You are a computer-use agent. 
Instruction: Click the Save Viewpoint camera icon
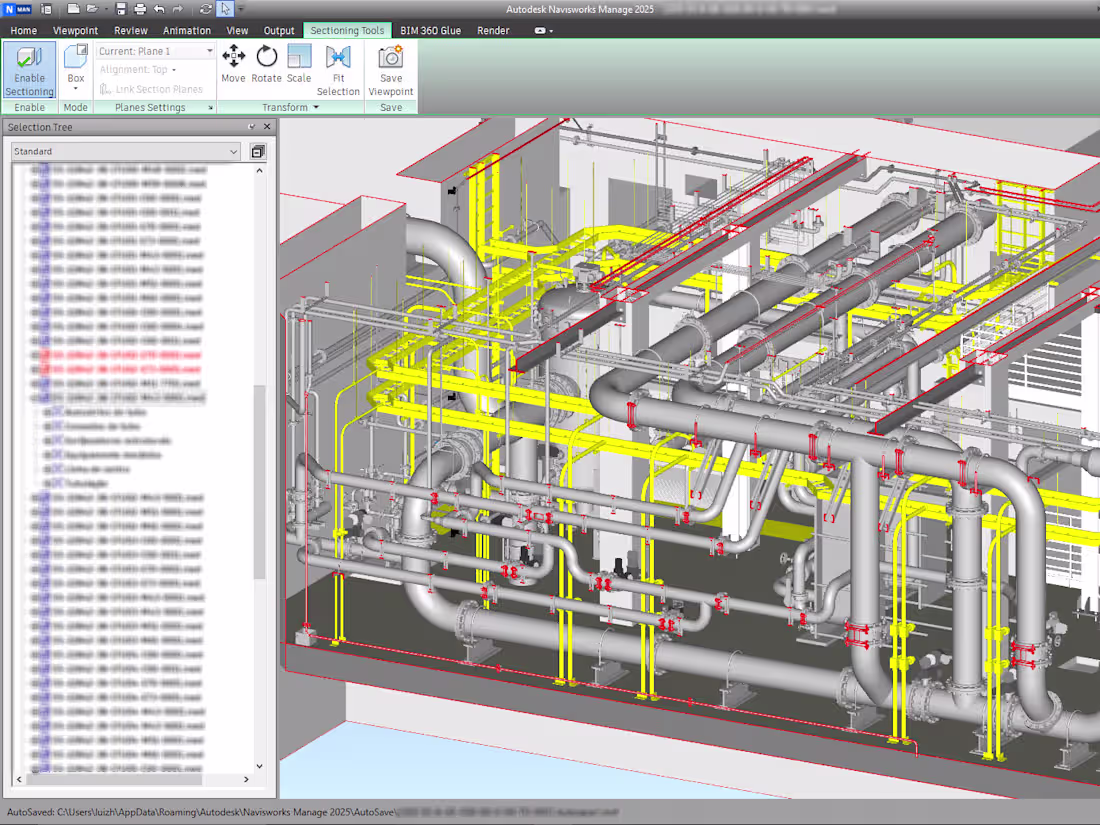click(390, 58)
